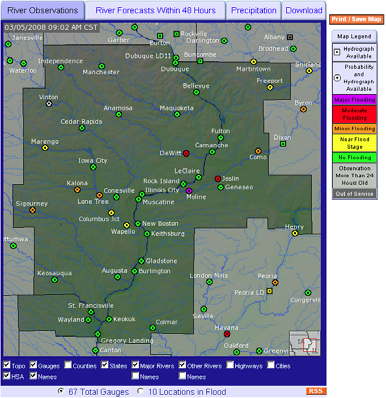Open the green Fulton gauge marker

point(221,138)
